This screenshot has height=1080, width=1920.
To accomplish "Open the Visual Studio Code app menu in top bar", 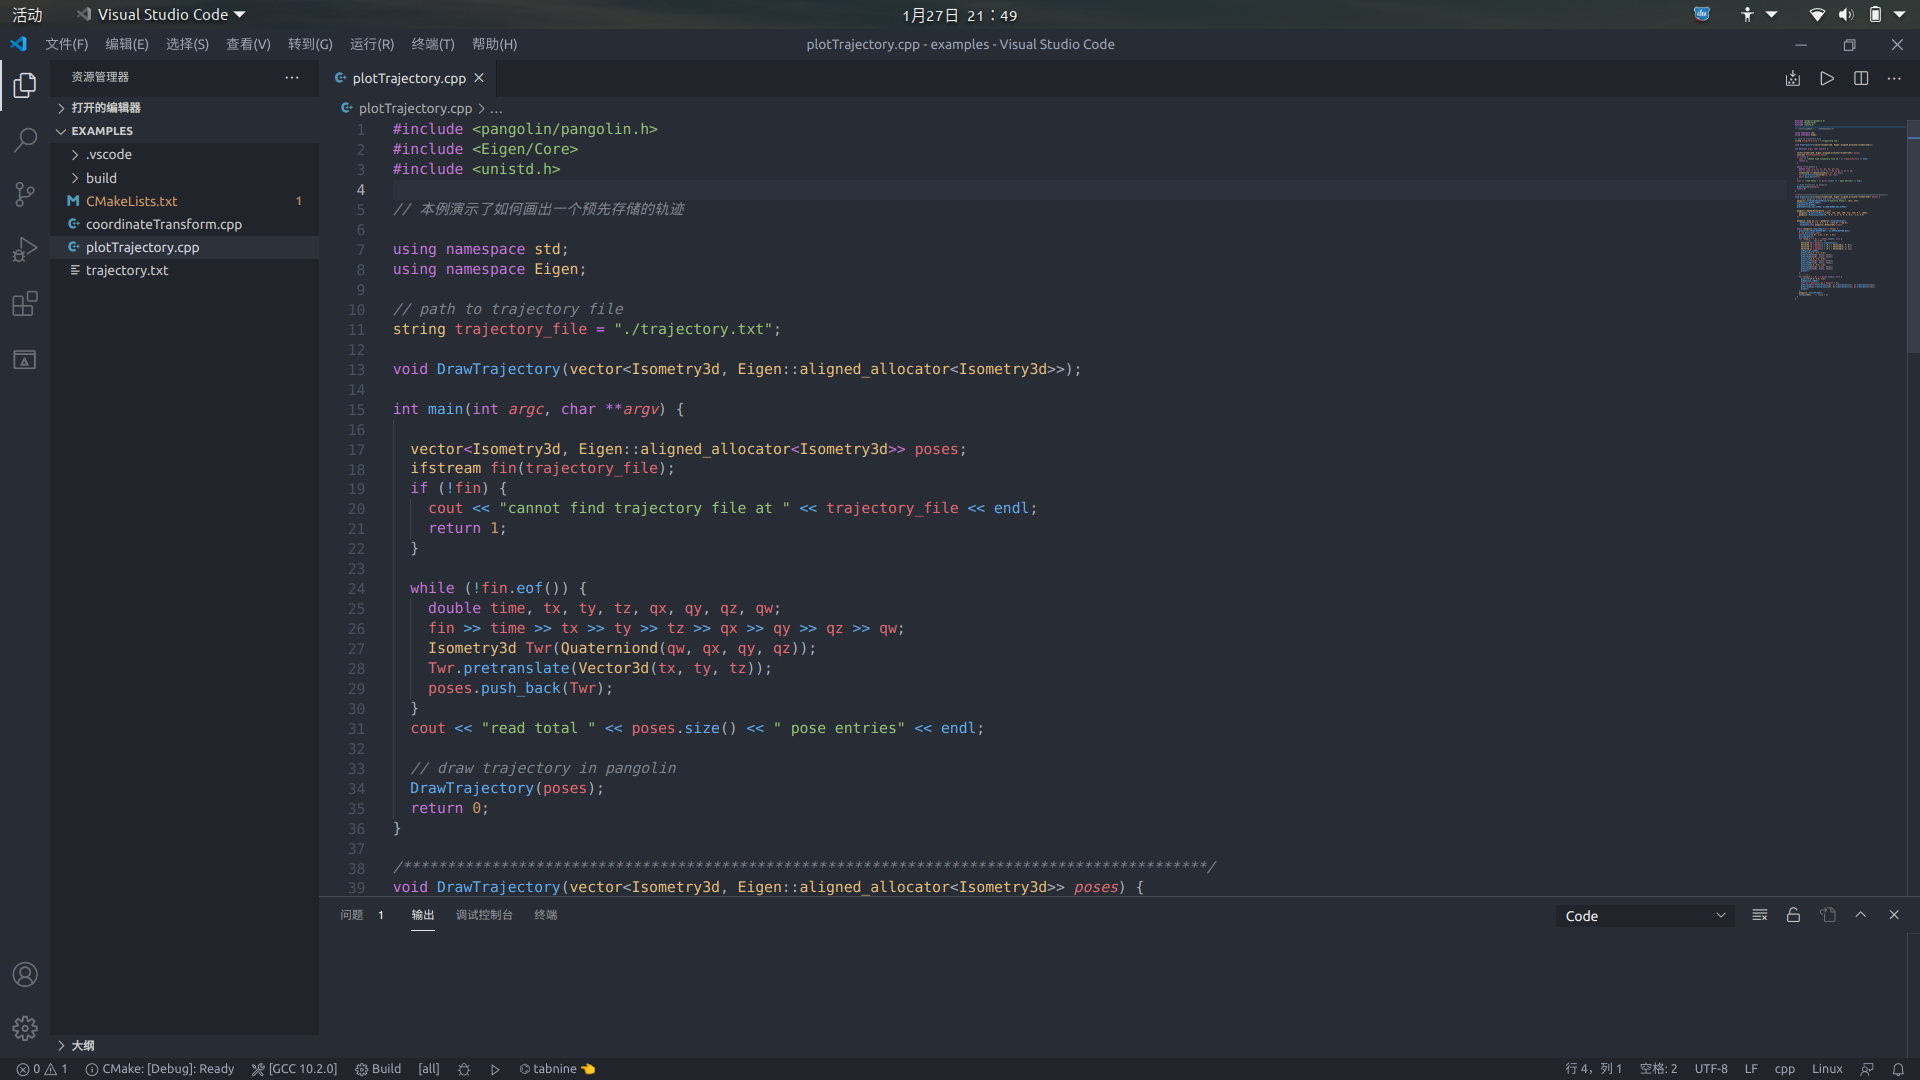I will point(161,15).
